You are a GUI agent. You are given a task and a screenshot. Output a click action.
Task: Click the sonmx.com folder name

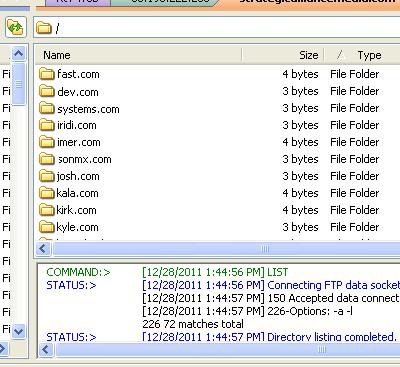[85, 159]
